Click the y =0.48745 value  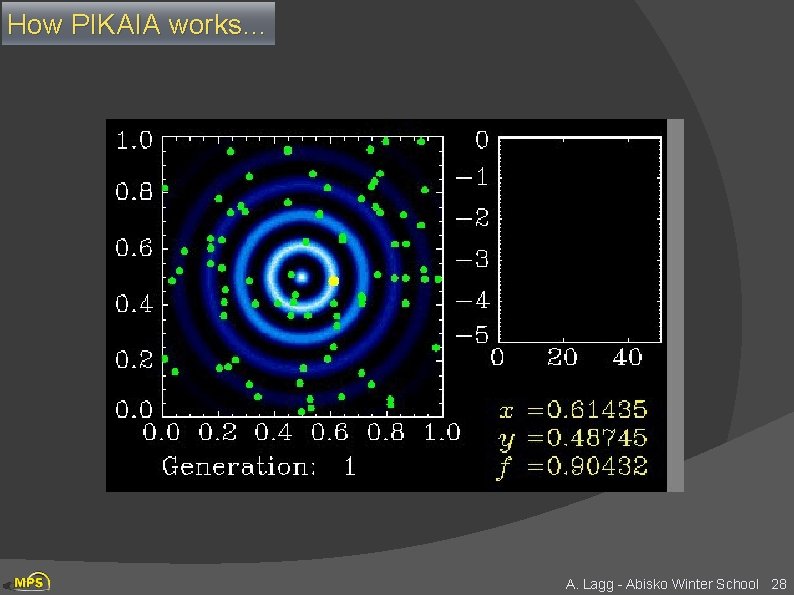point(573,439)
